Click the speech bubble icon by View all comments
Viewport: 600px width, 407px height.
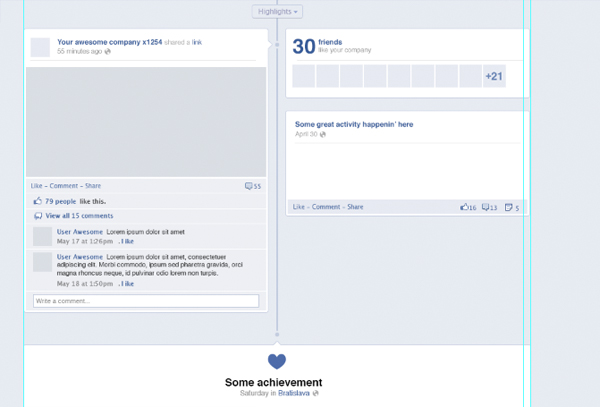pyautogui.click(x=38, y=216)
